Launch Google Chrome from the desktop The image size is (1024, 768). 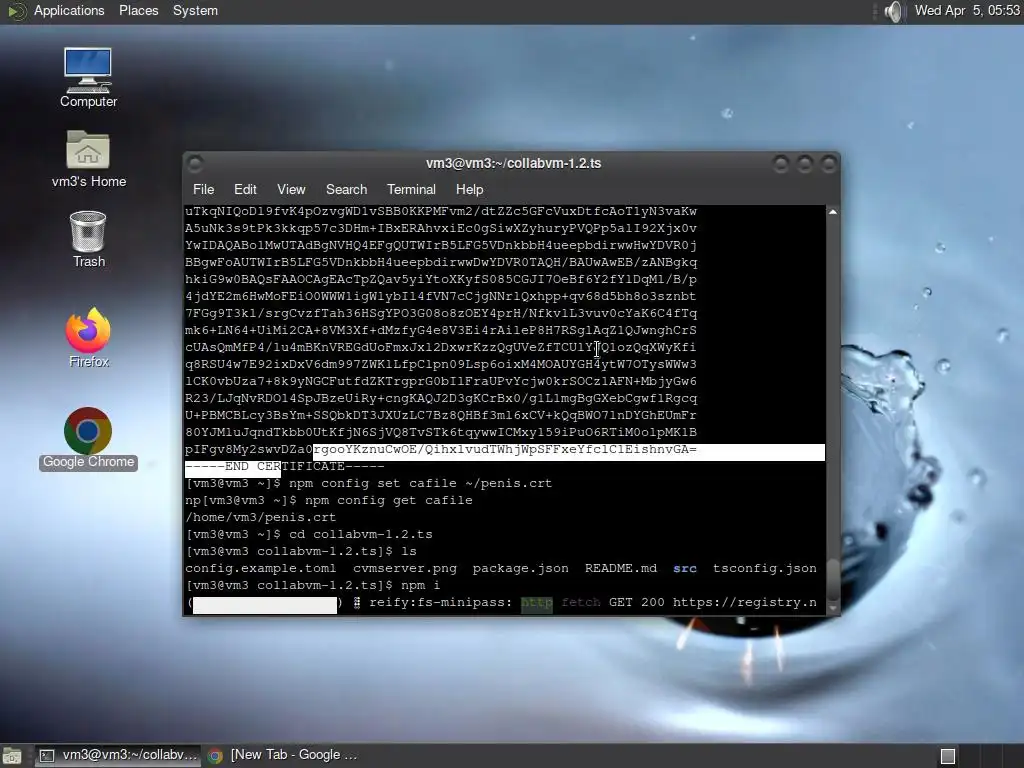[x=88, y=438]
